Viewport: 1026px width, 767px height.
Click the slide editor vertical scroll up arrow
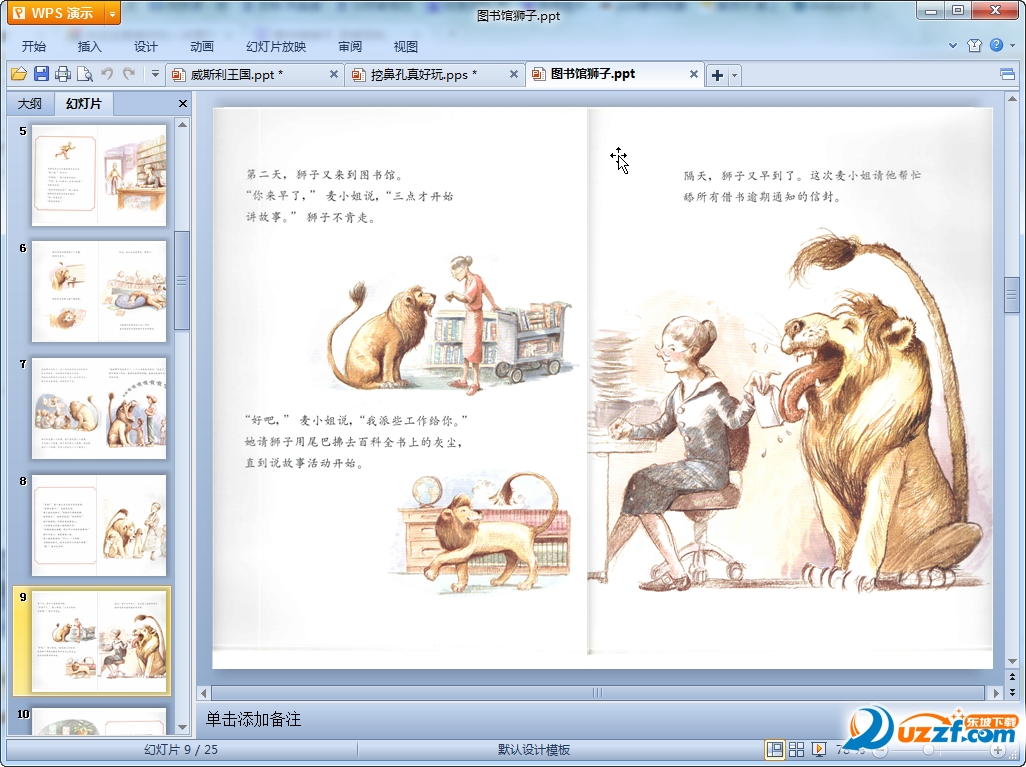tap(1012, 99)
